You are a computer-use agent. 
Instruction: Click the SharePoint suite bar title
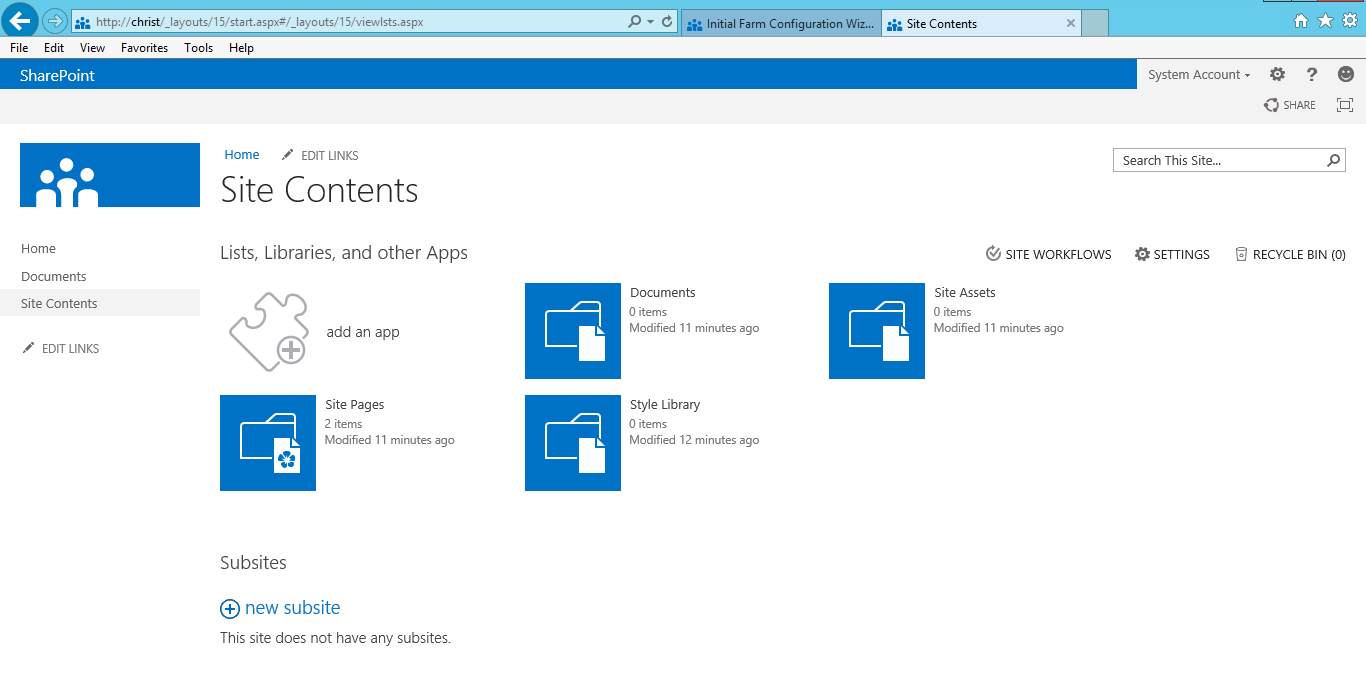[57, 75]
